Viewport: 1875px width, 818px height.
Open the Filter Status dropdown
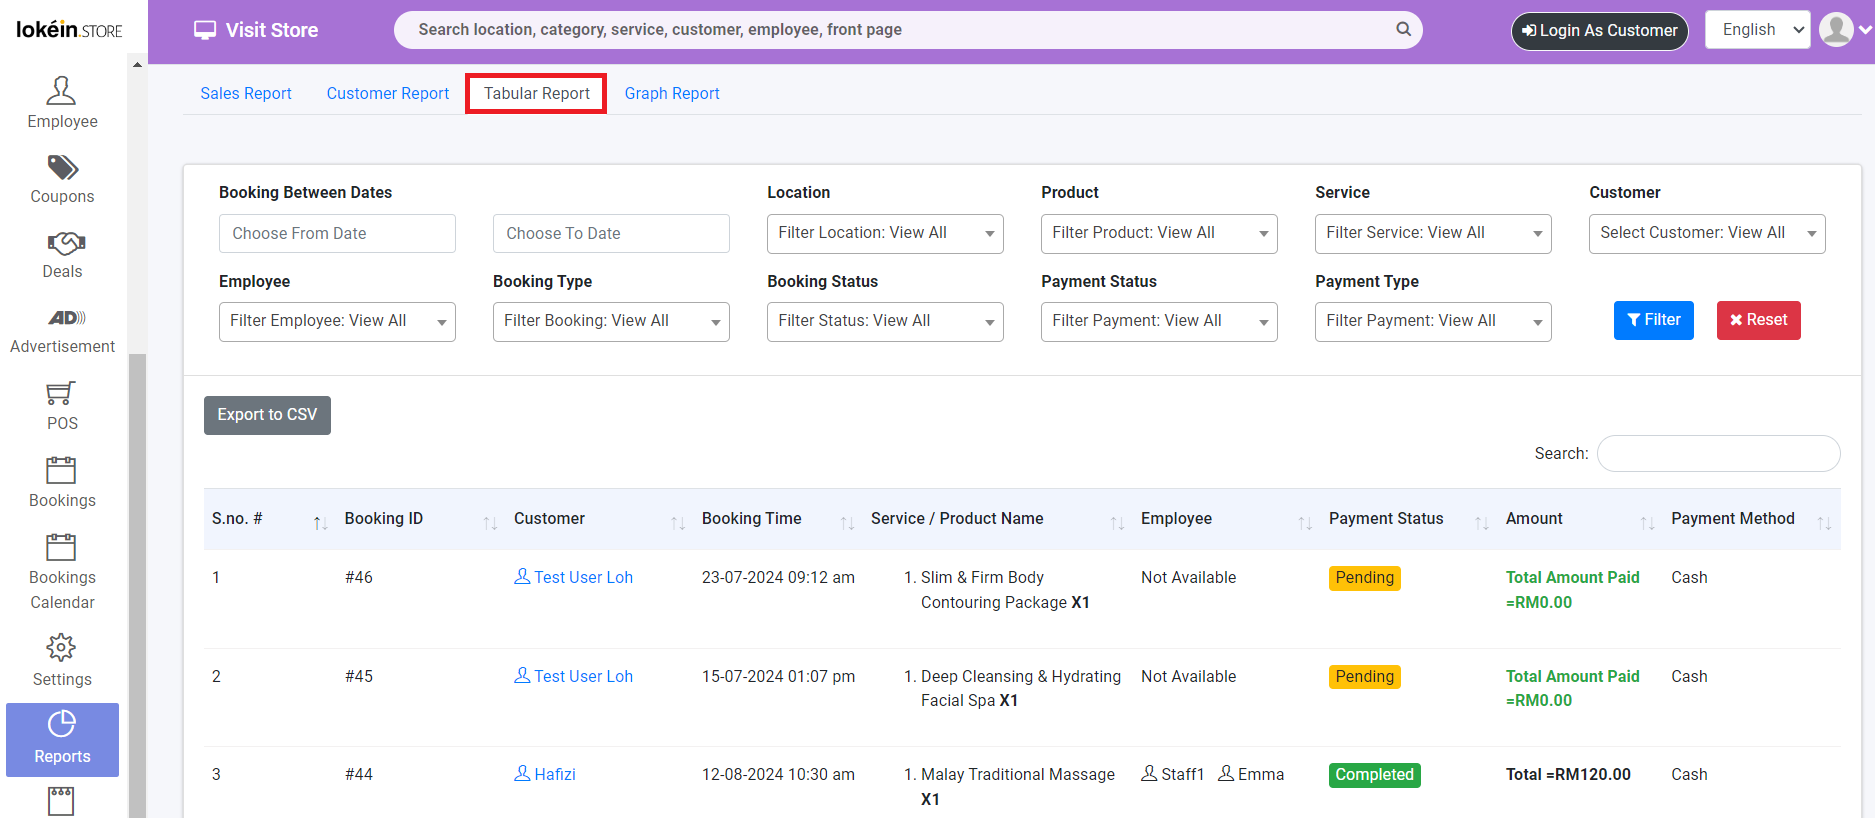tap(885, 321)
